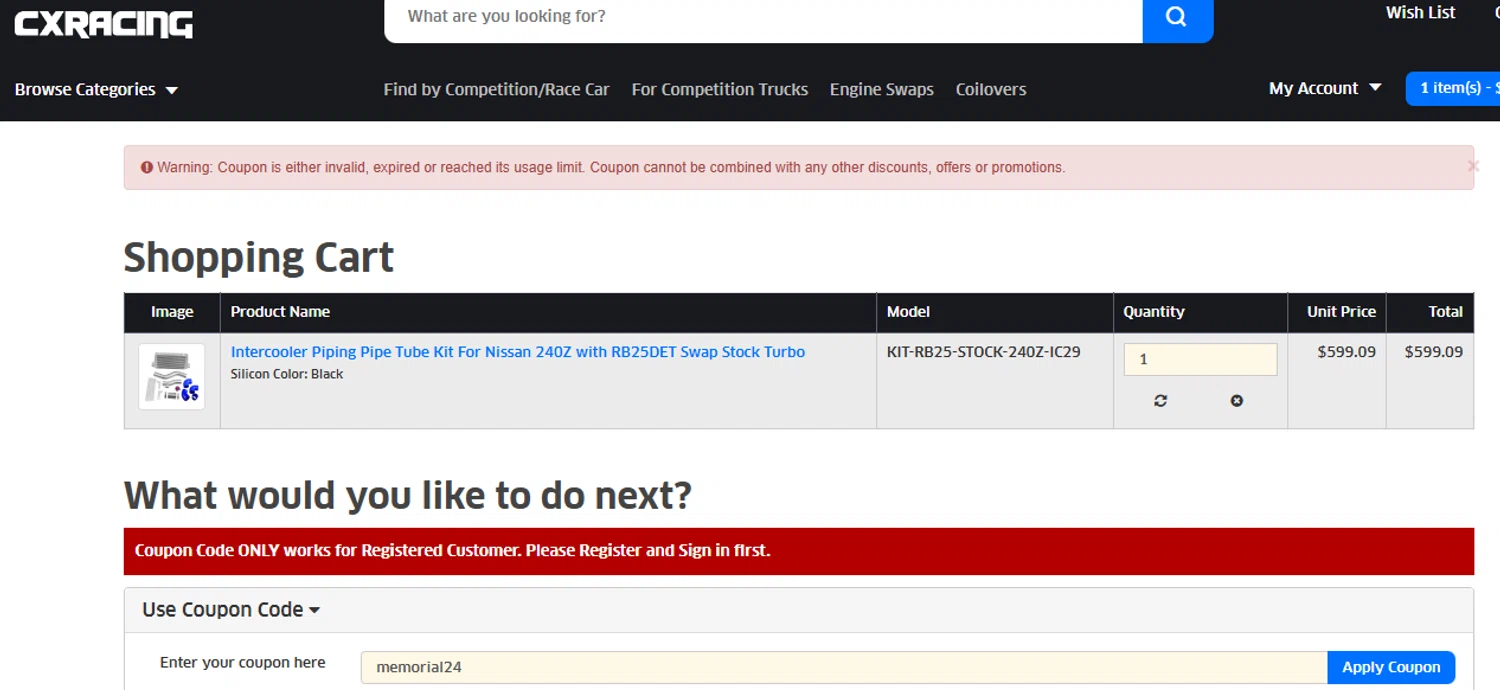
Task: Click the Silicon Color: Black text
Action: coord(287,374)
